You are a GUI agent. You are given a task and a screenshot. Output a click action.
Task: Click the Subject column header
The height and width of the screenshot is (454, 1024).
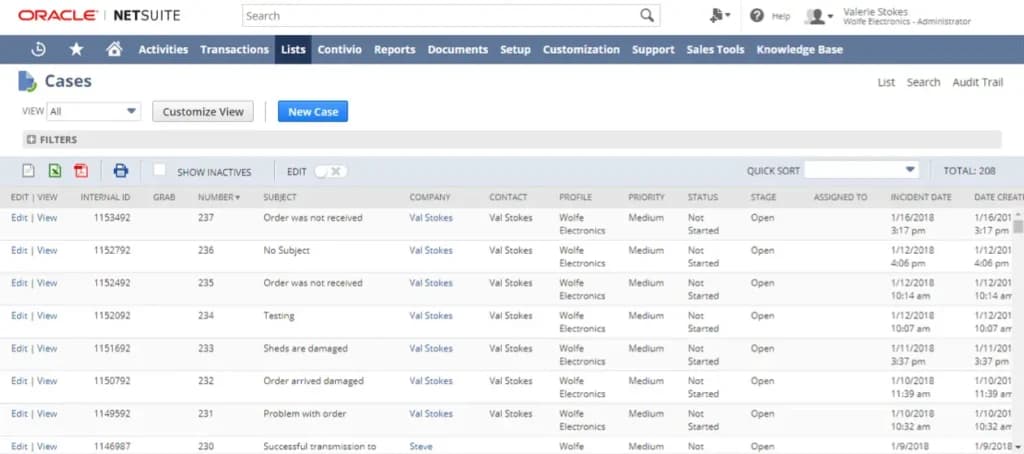pos(280,197)
